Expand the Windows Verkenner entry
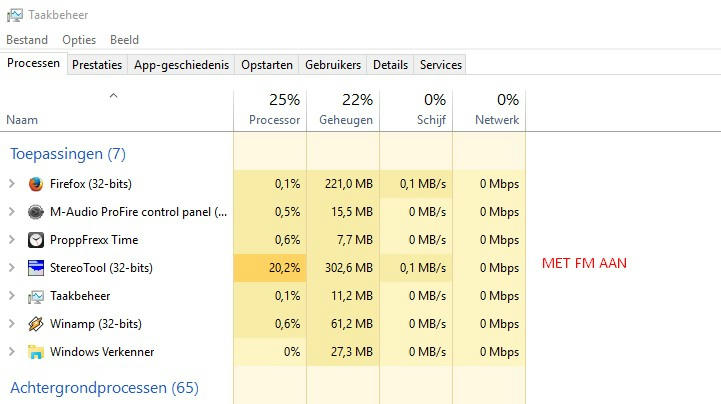The width and height of the screenshot is (721, 404). pos(12,352)
